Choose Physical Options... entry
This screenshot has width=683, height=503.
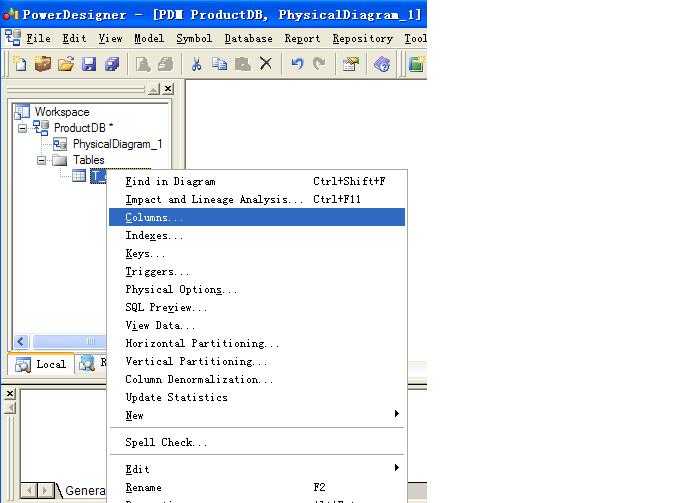click(257, 289)
